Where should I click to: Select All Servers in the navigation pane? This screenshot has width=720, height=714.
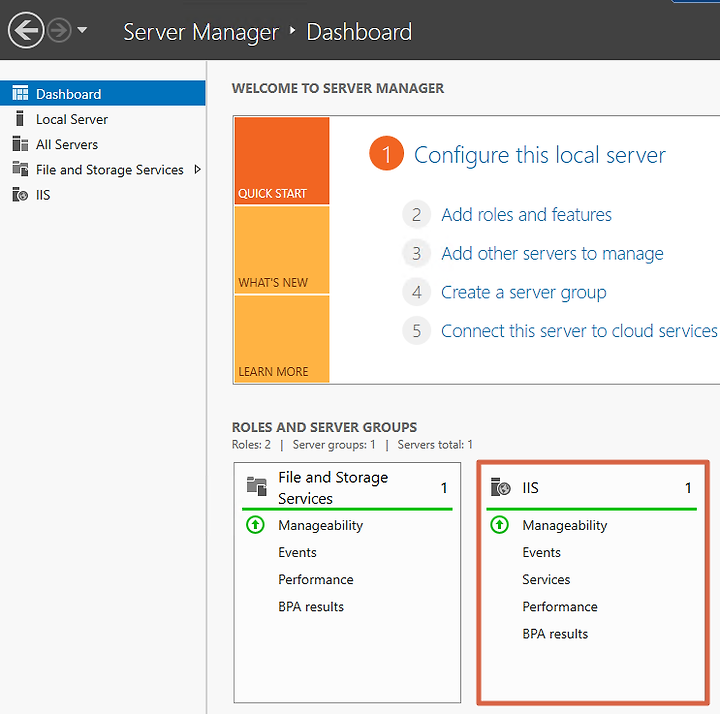pyautogui.click(x=102, y=144)
